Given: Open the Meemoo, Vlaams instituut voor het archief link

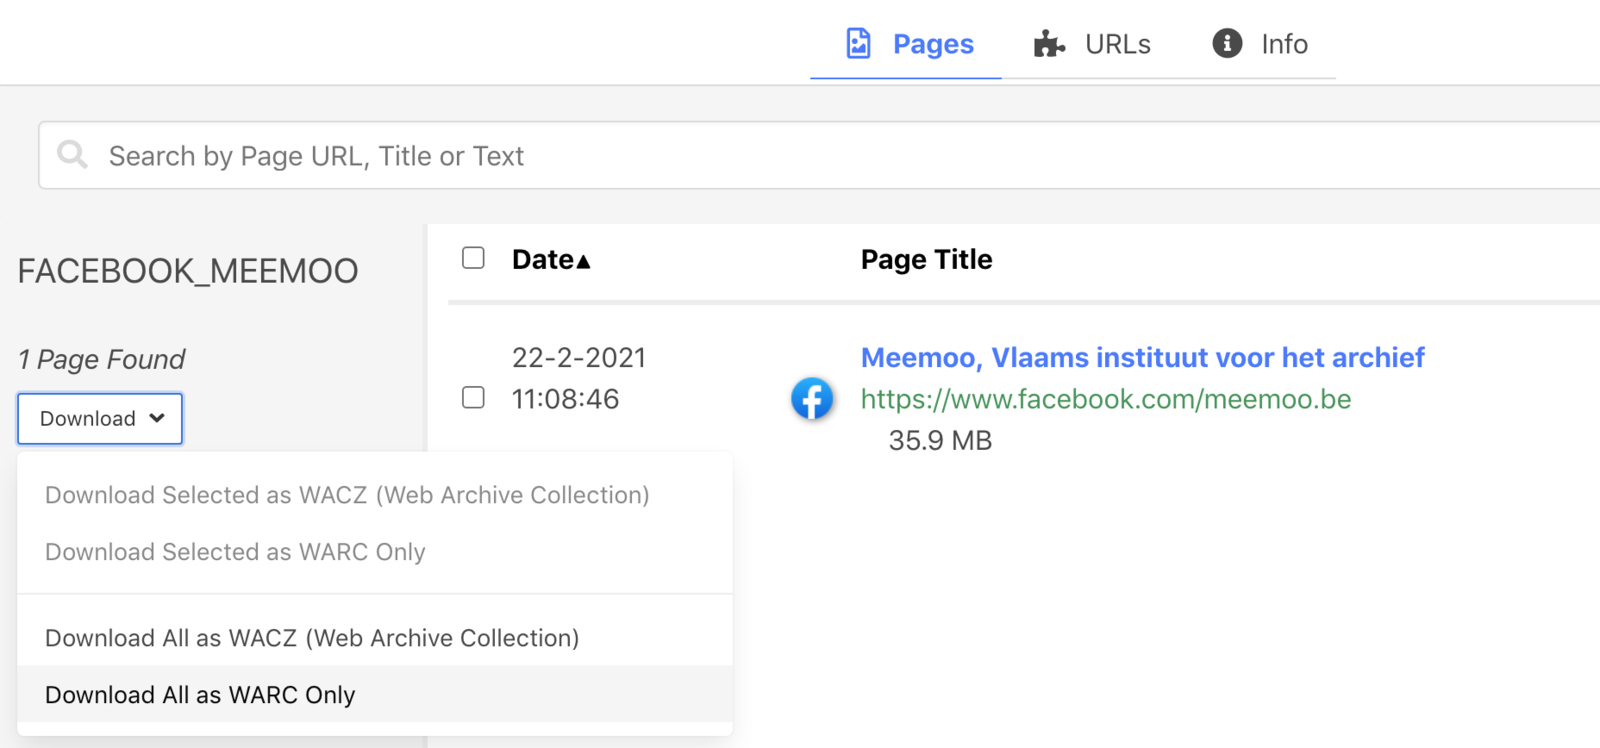Looking at the screenshot, I should 1142,357.
